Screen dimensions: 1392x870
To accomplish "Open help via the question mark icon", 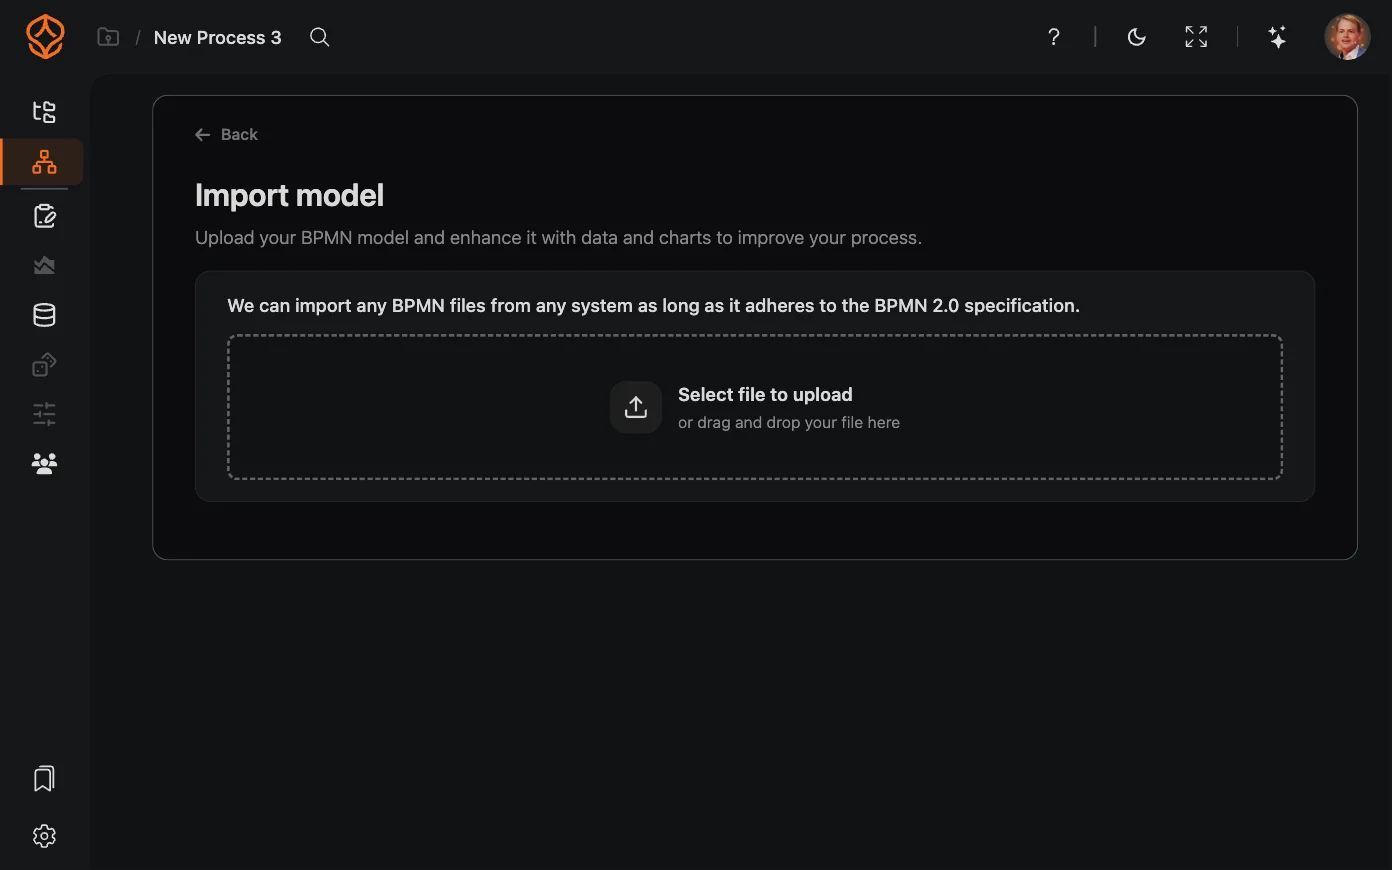I will [x=1054, y=37].
